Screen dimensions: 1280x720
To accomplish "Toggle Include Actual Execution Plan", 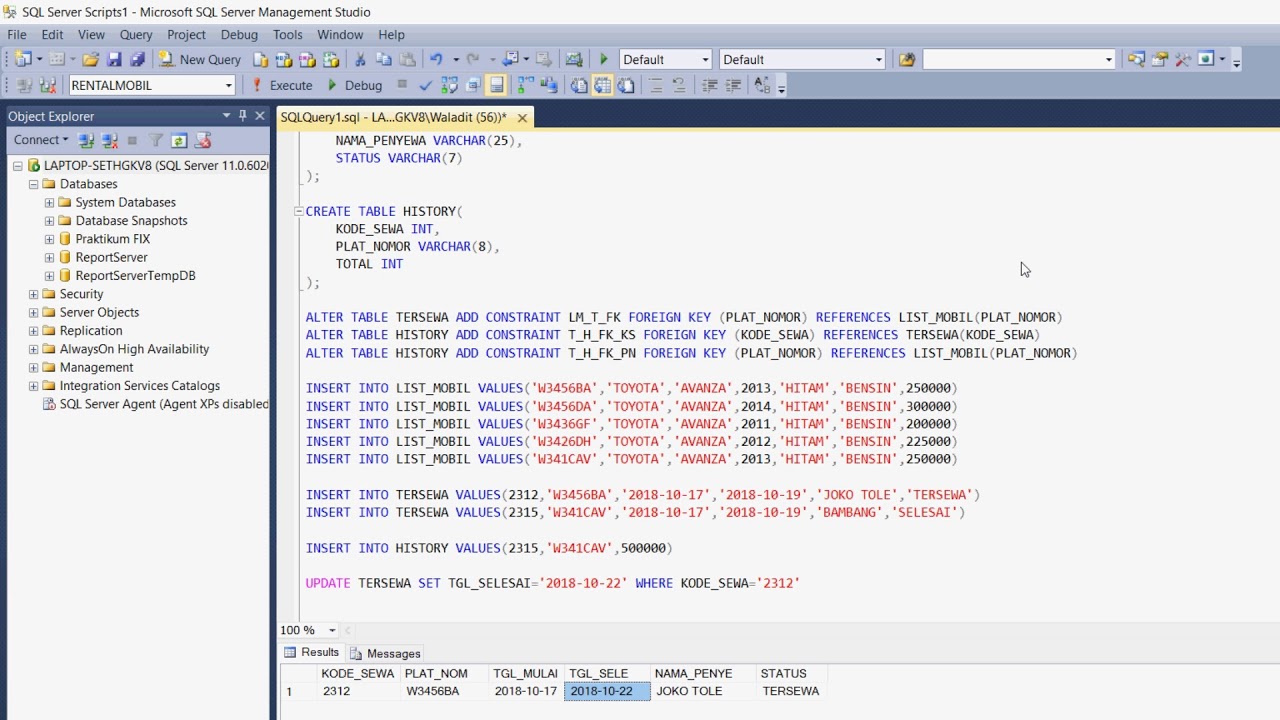I will pyautogui.click(x=525, y=85).
